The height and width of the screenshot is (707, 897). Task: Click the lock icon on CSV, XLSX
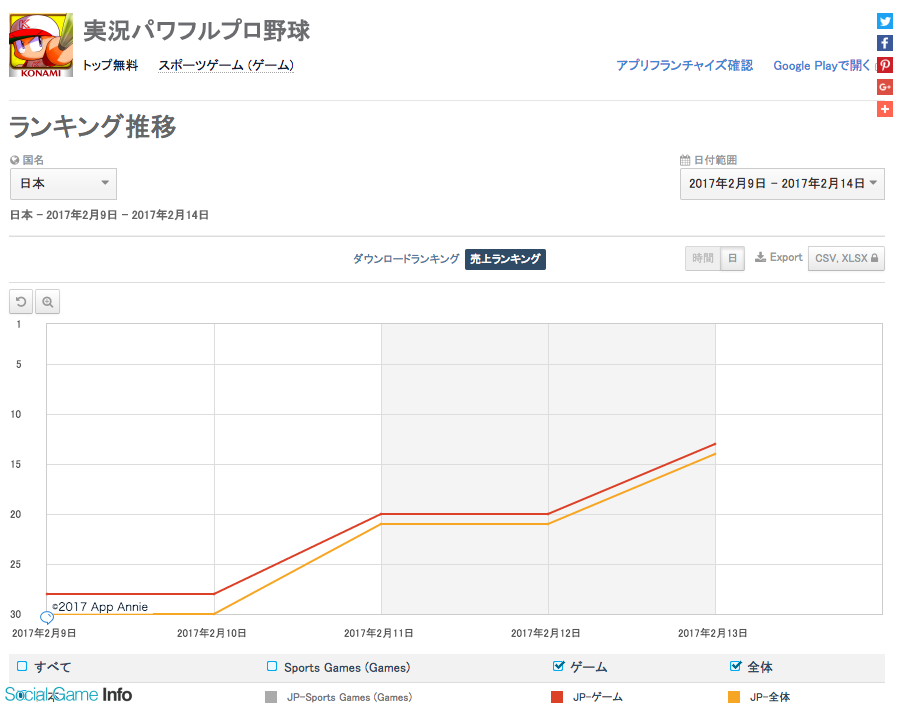tap(874, 258)
